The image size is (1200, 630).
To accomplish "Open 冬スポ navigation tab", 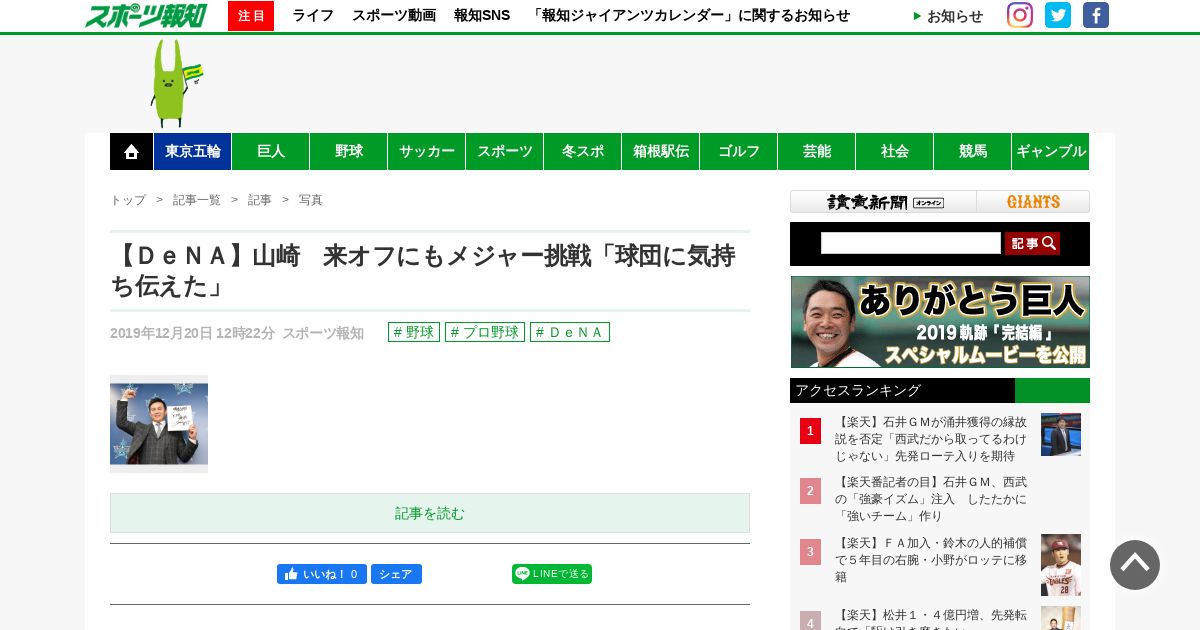I will tap(583, 151).
